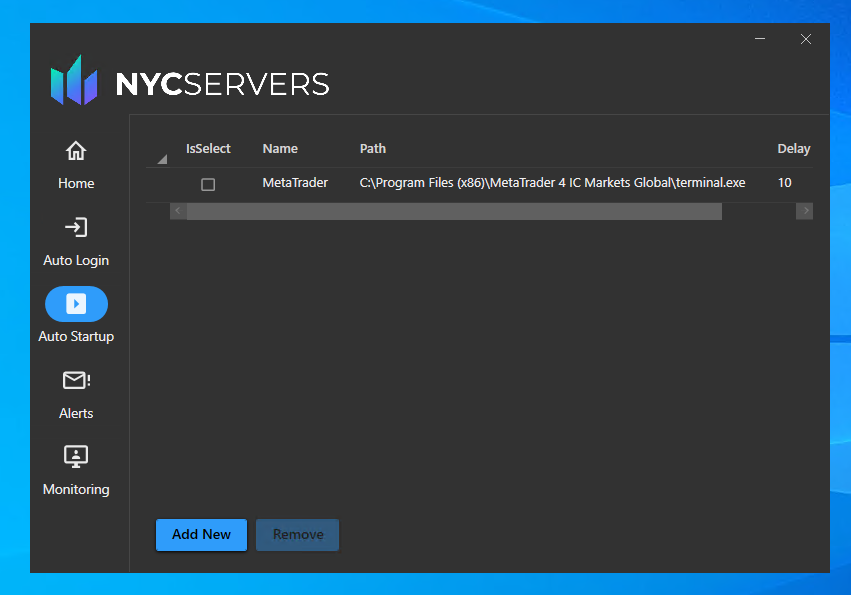The height and width of the screenshot is (595, 851).
Task: Click the horizontal scrollbar left arrow
Action: [x=178, y=211]
